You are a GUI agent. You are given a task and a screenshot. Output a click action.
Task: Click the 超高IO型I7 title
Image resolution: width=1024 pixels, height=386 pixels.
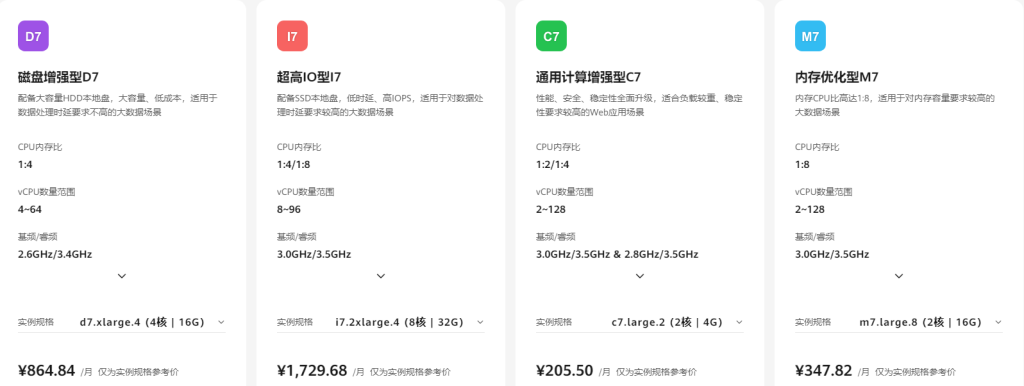[309, 78]
